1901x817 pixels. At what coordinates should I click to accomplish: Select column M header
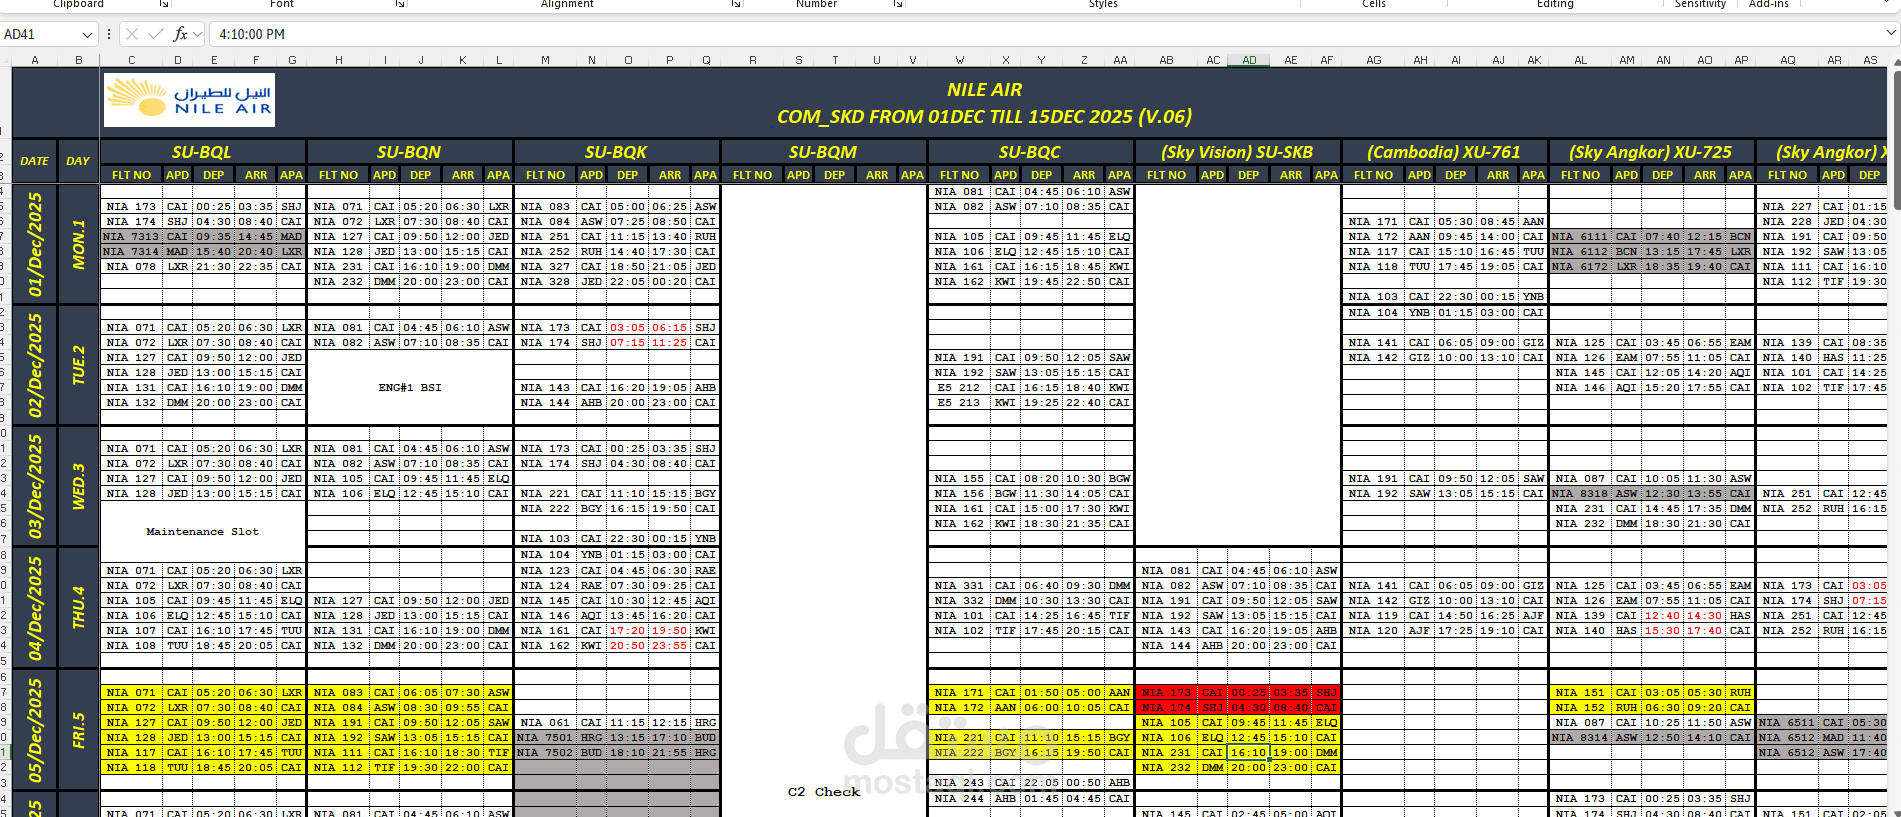[x=545, y=60]
